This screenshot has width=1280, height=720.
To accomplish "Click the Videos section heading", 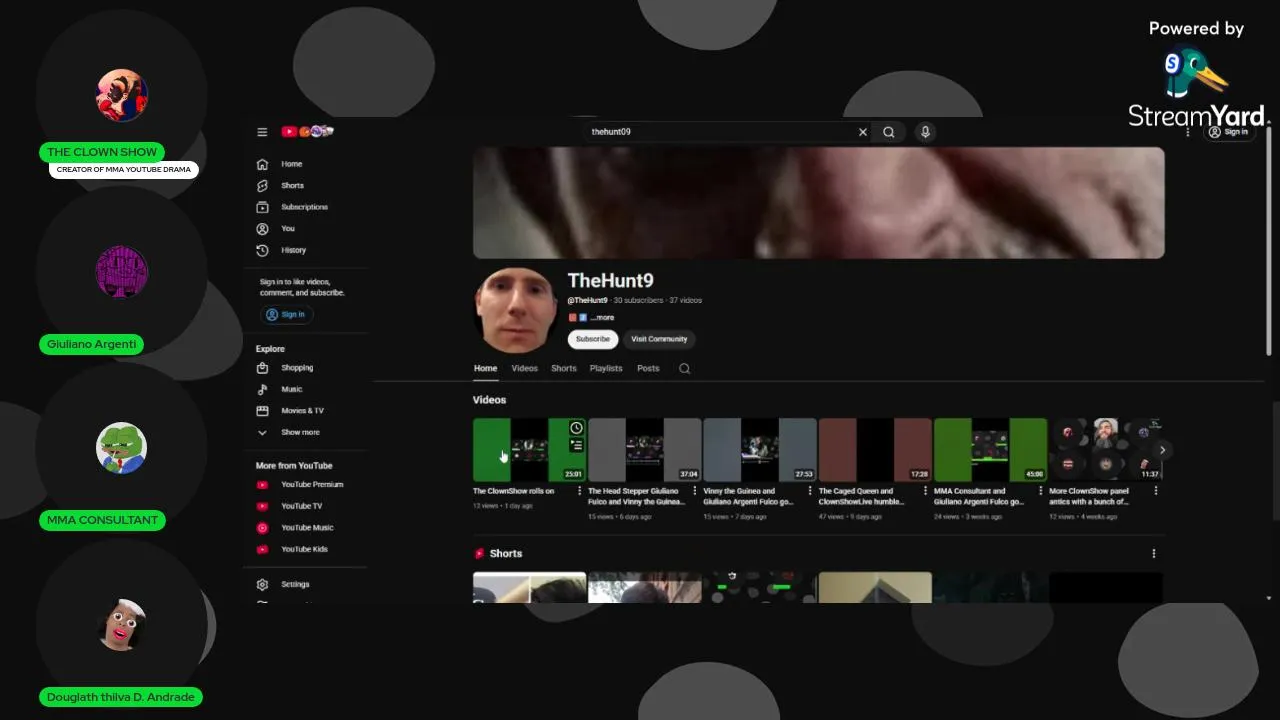I will point(489,400).
